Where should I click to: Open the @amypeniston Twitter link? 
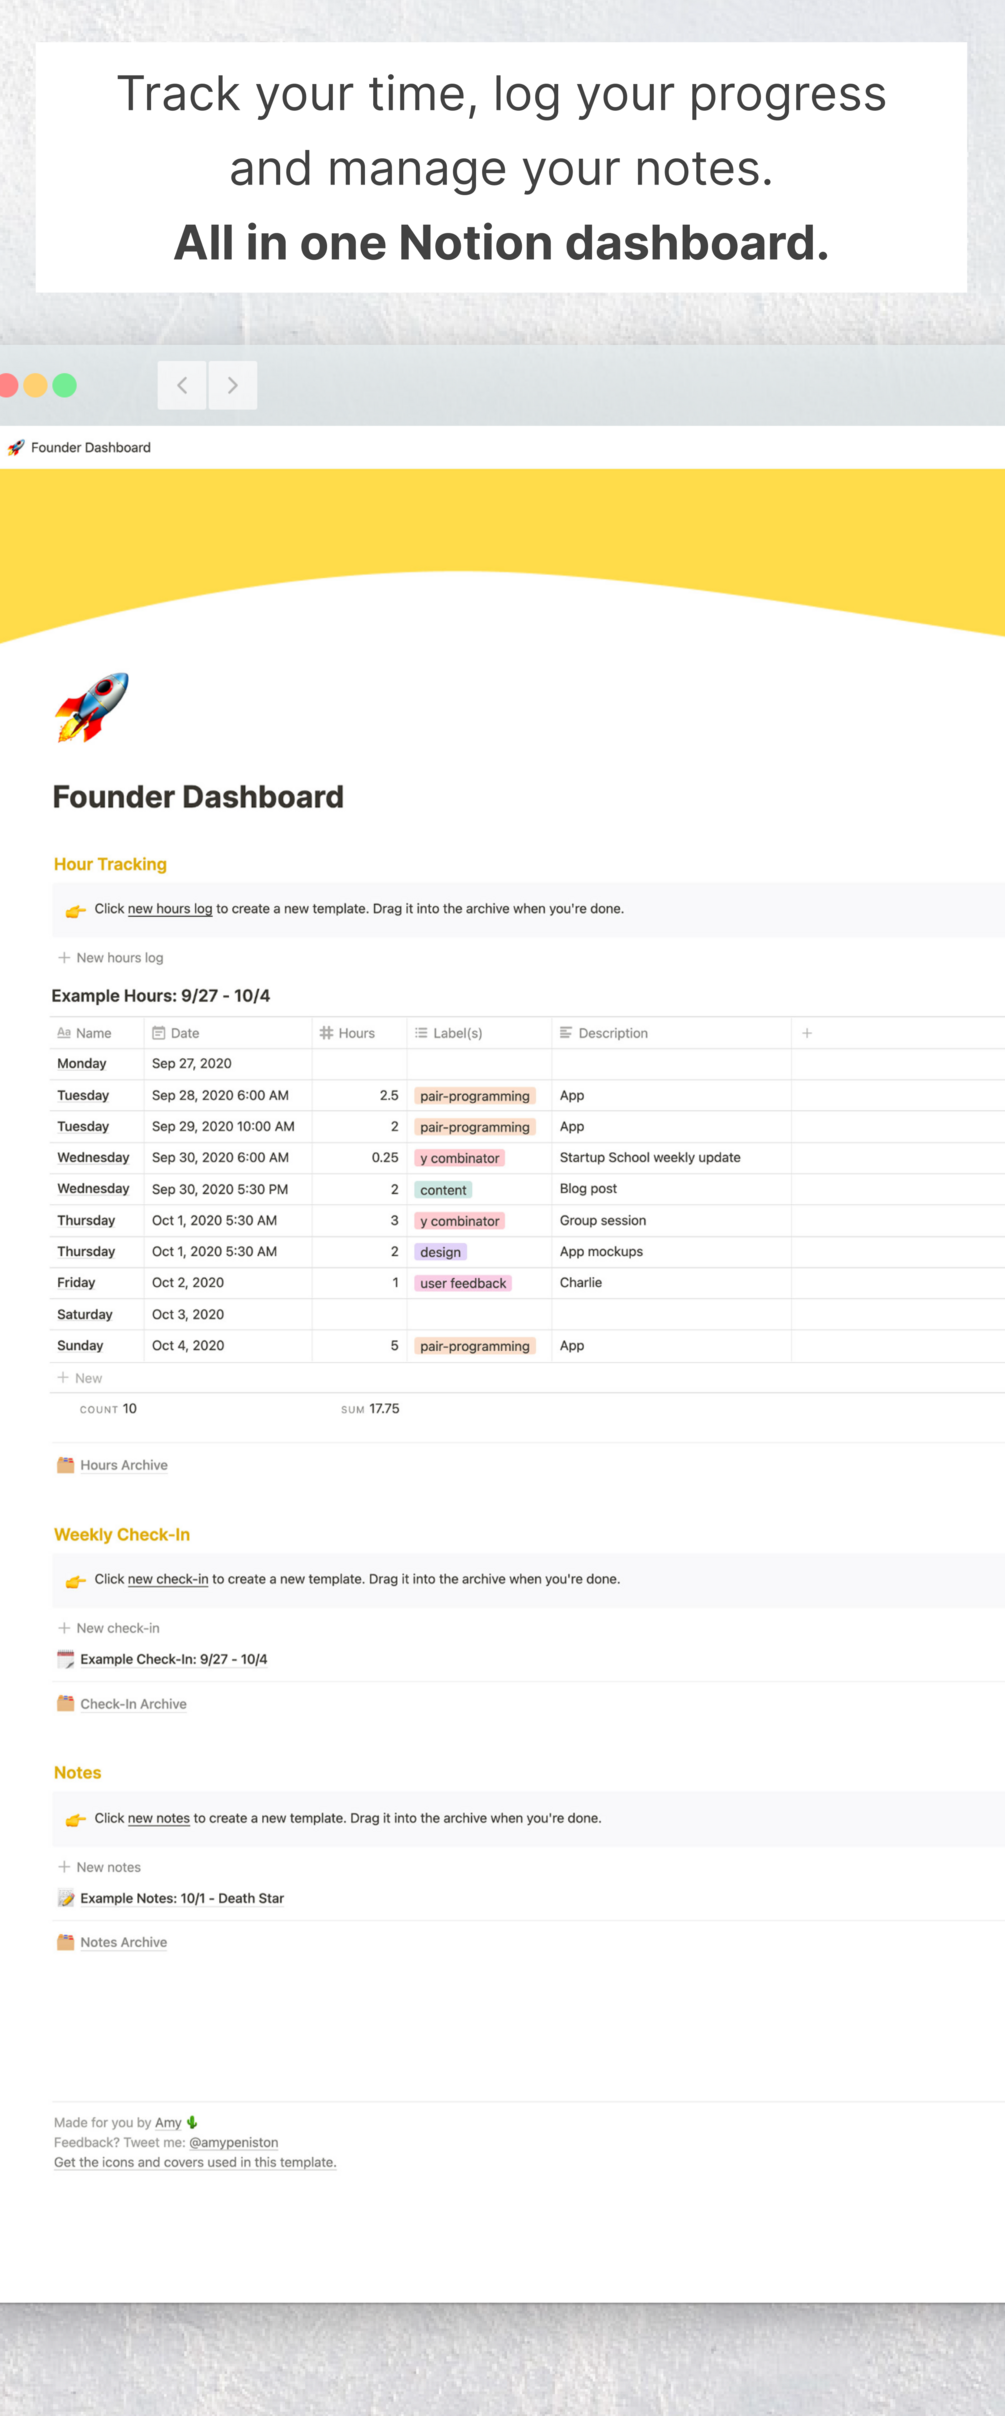point(233,2142)
